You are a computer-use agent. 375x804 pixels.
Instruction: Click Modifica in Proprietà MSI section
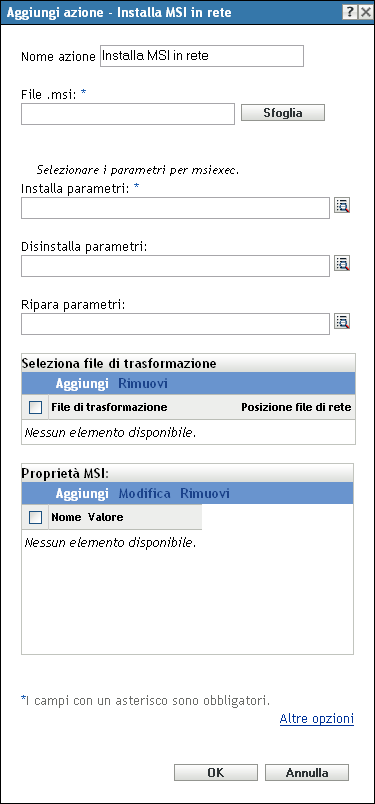click(x=145, y=494)
